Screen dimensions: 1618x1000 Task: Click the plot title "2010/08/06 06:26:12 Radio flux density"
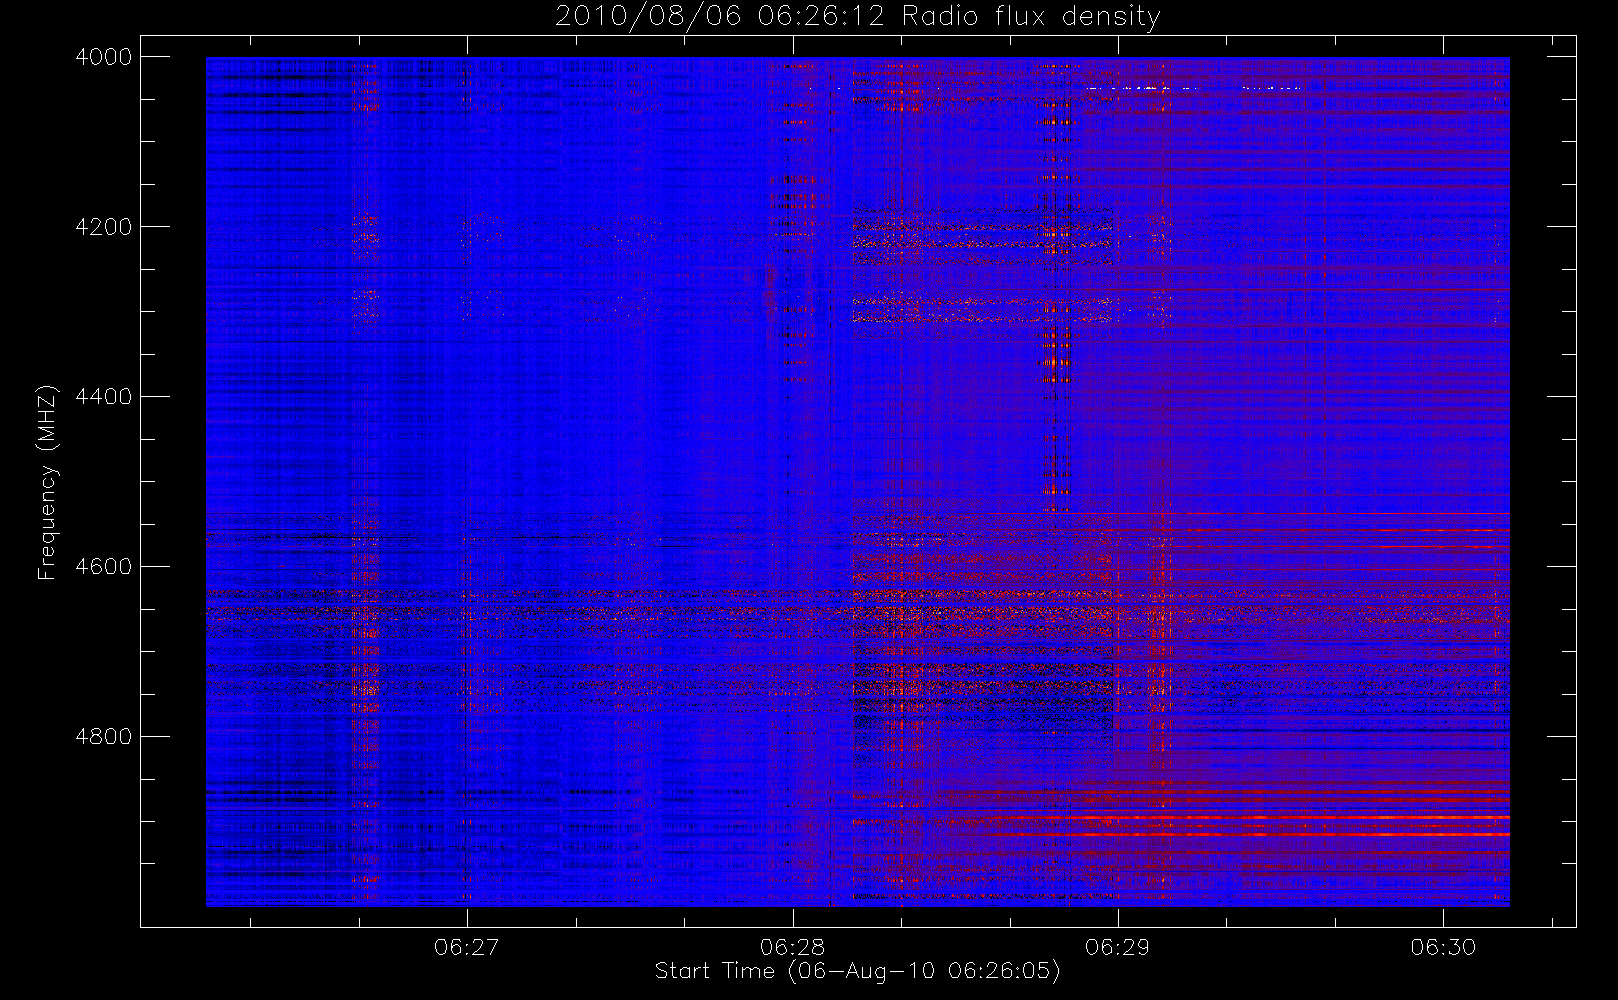point(858,17)
